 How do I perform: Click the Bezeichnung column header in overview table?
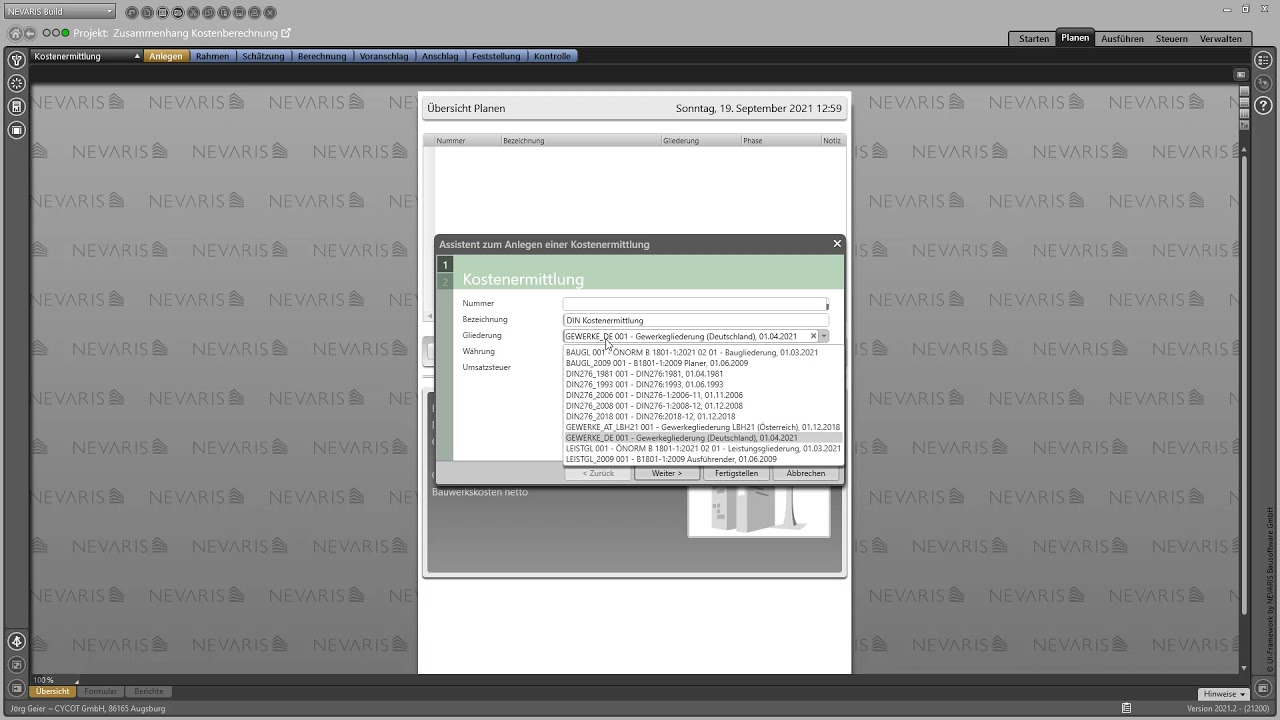580,141
